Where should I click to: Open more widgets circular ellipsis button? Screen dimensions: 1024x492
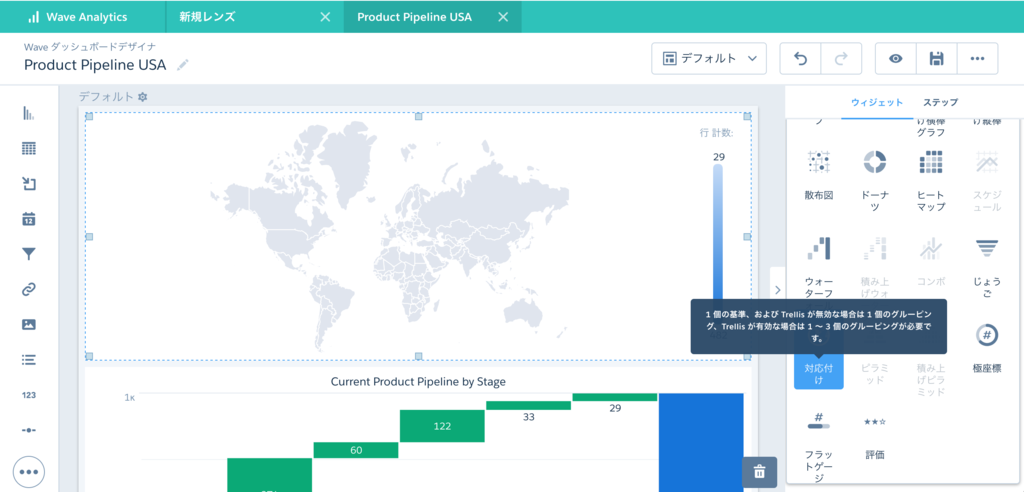pos(29,472)
